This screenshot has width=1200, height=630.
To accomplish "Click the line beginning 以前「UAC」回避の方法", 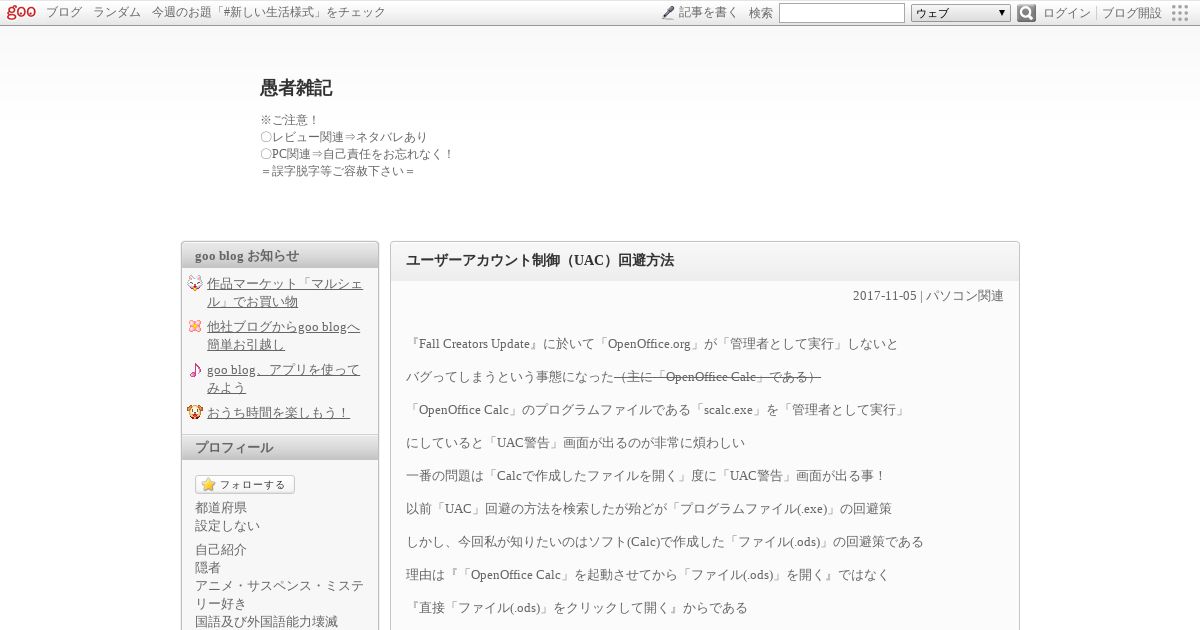I will pyautogui.click(x=649, y=509).
